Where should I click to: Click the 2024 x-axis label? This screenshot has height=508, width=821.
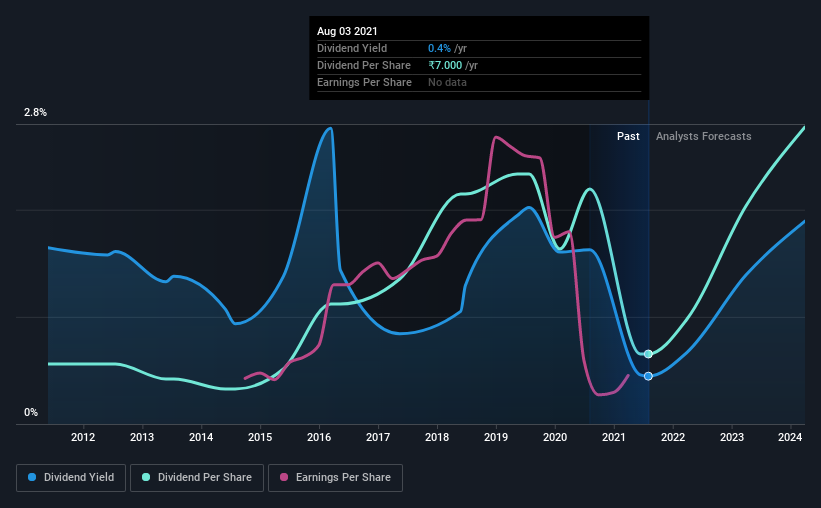790,437
